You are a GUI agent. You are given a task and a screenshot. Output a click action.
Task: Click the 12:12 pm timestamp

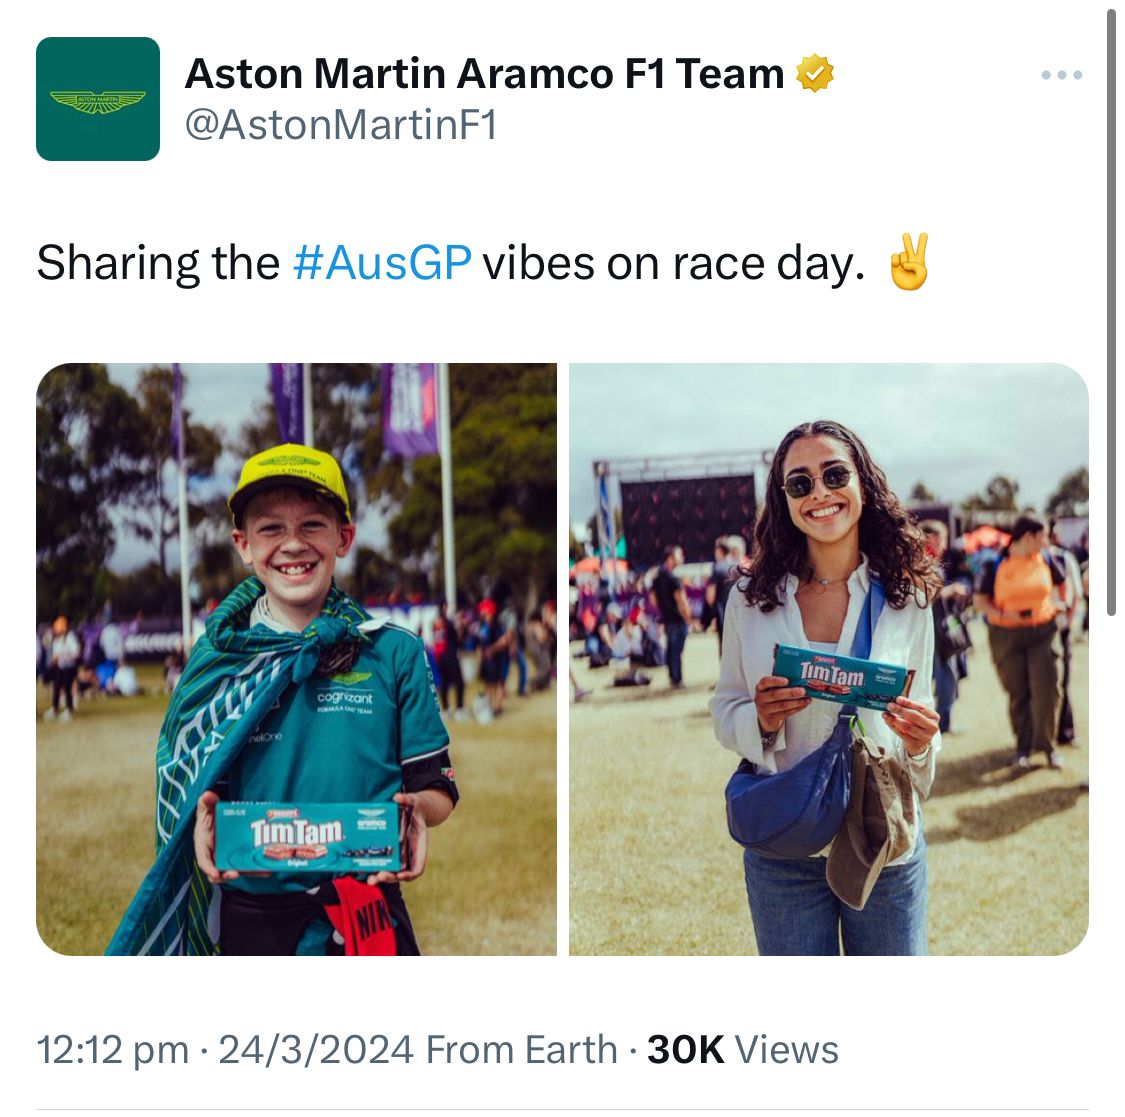tap(113, 1050)
